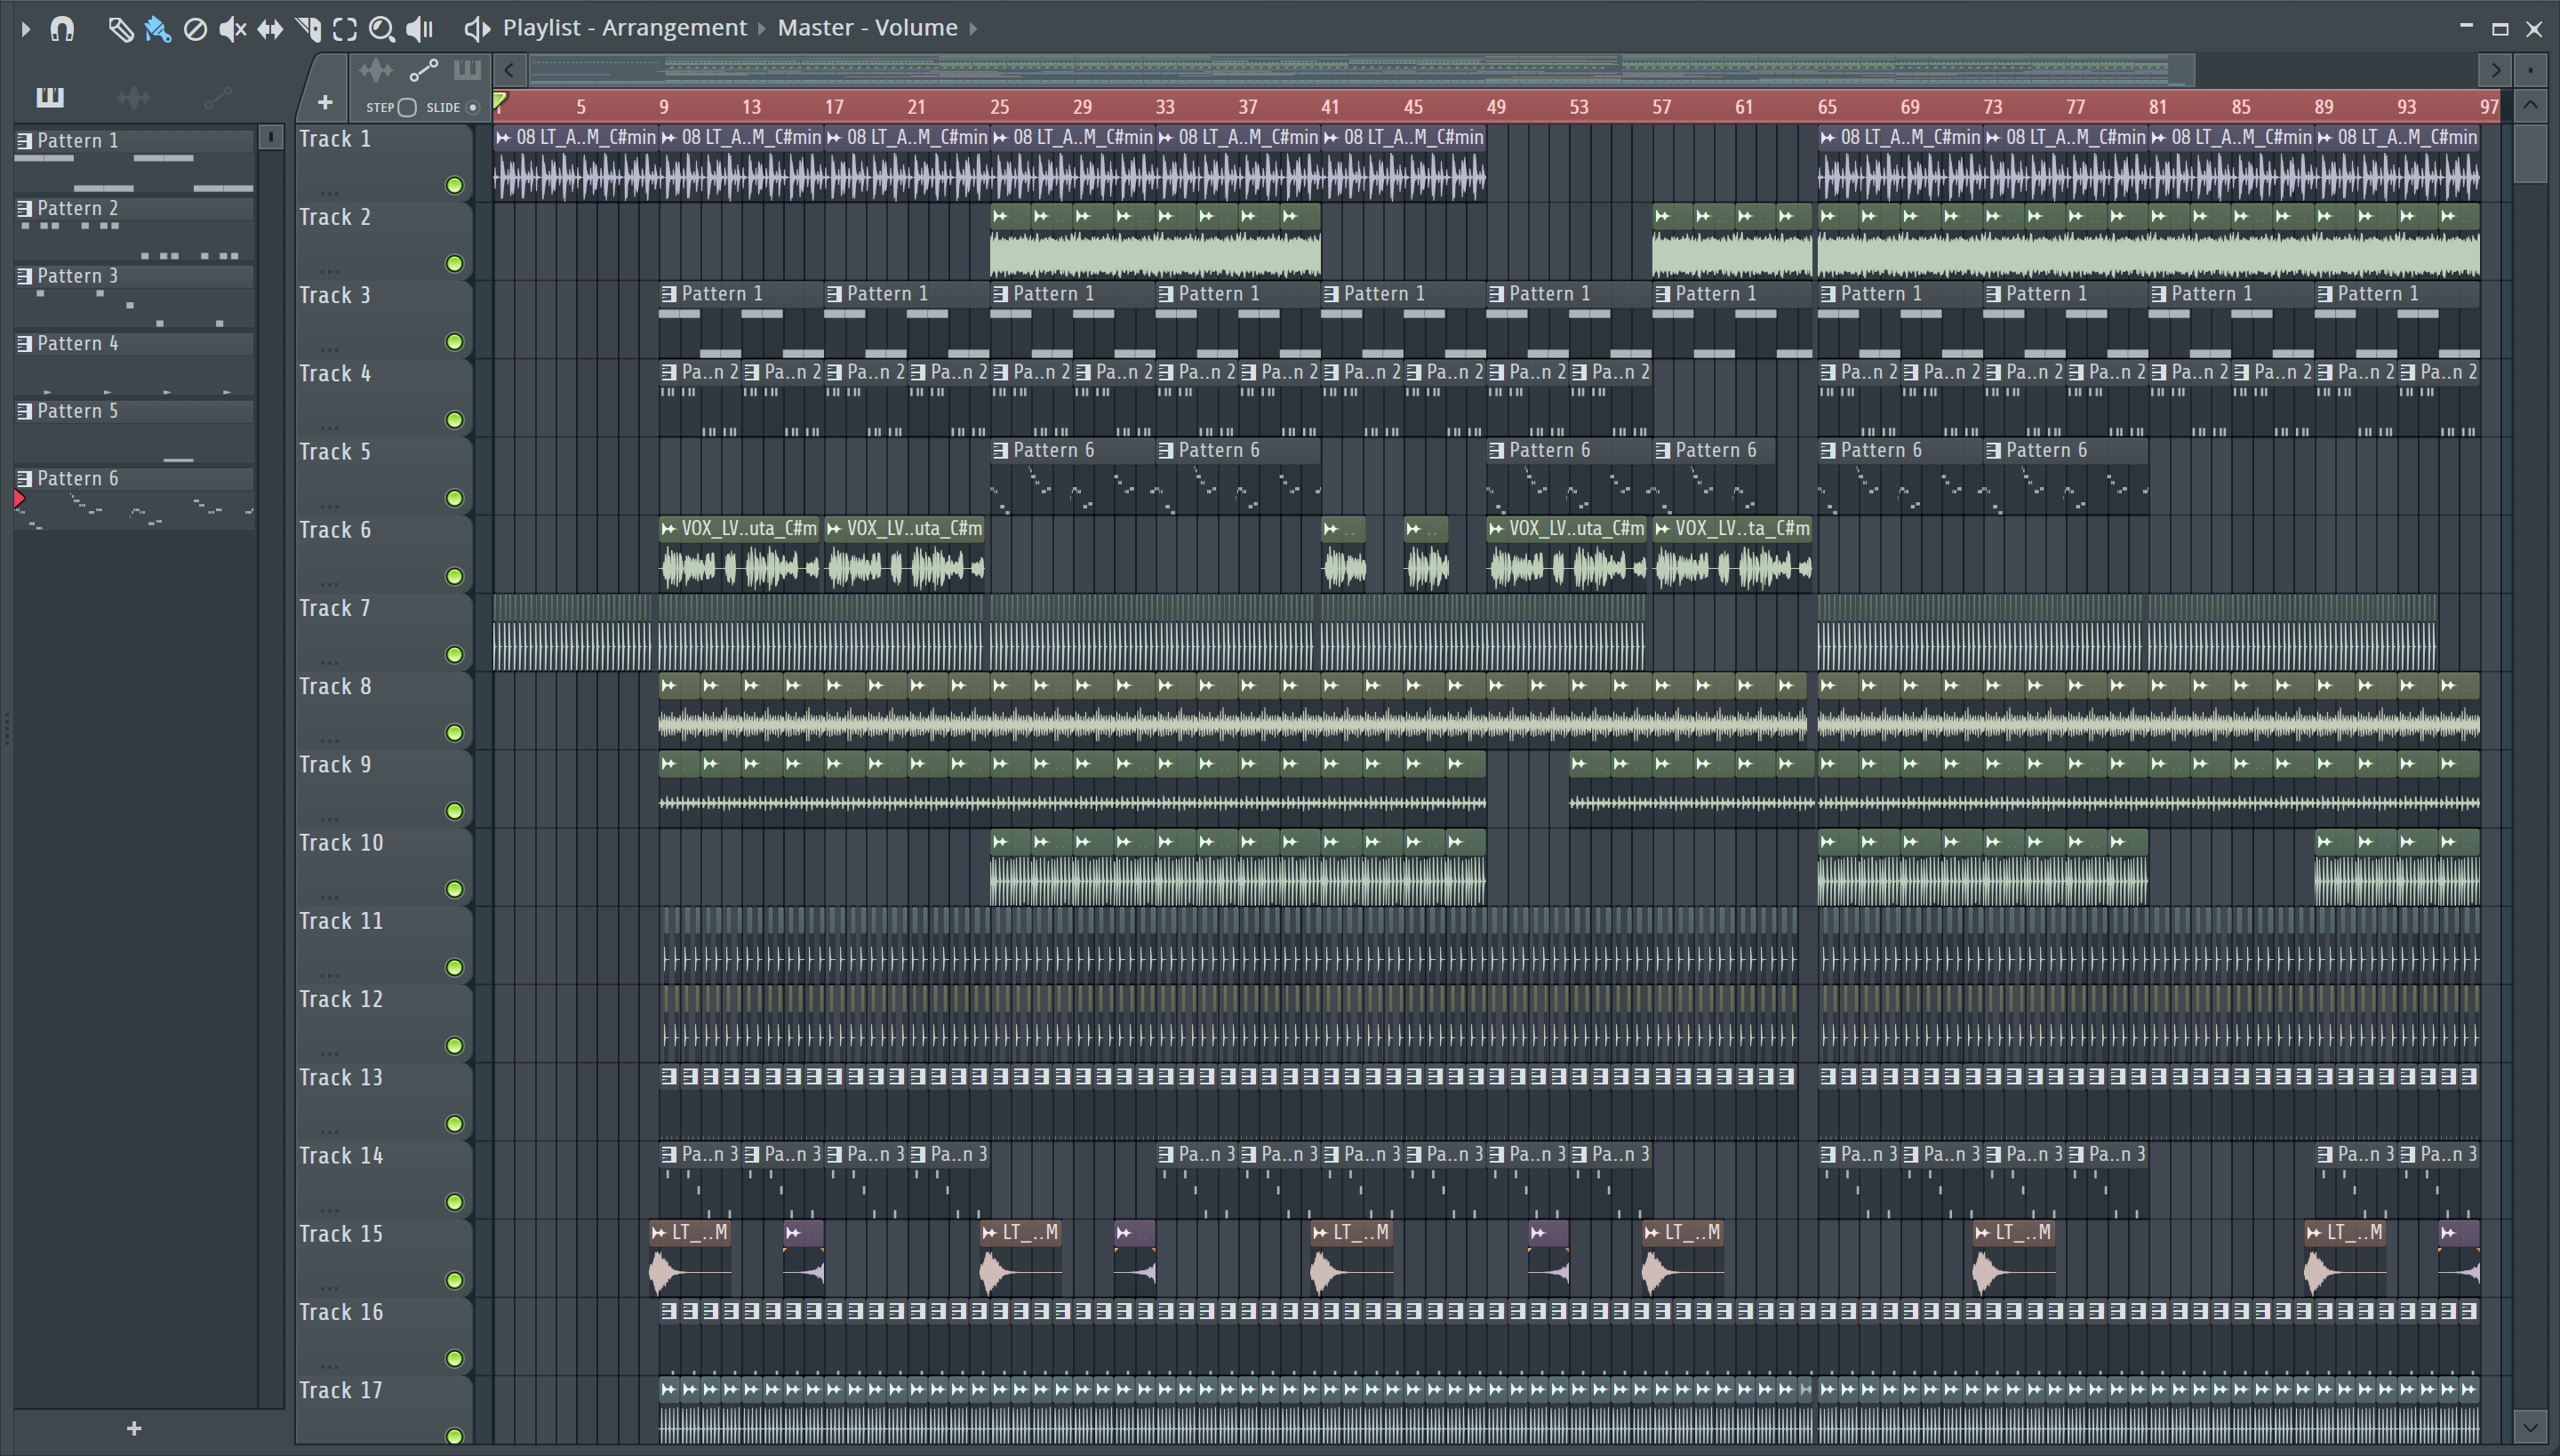Click the Playback speaker tool
Screen dimensions: 2560x1456
[420, 29]
